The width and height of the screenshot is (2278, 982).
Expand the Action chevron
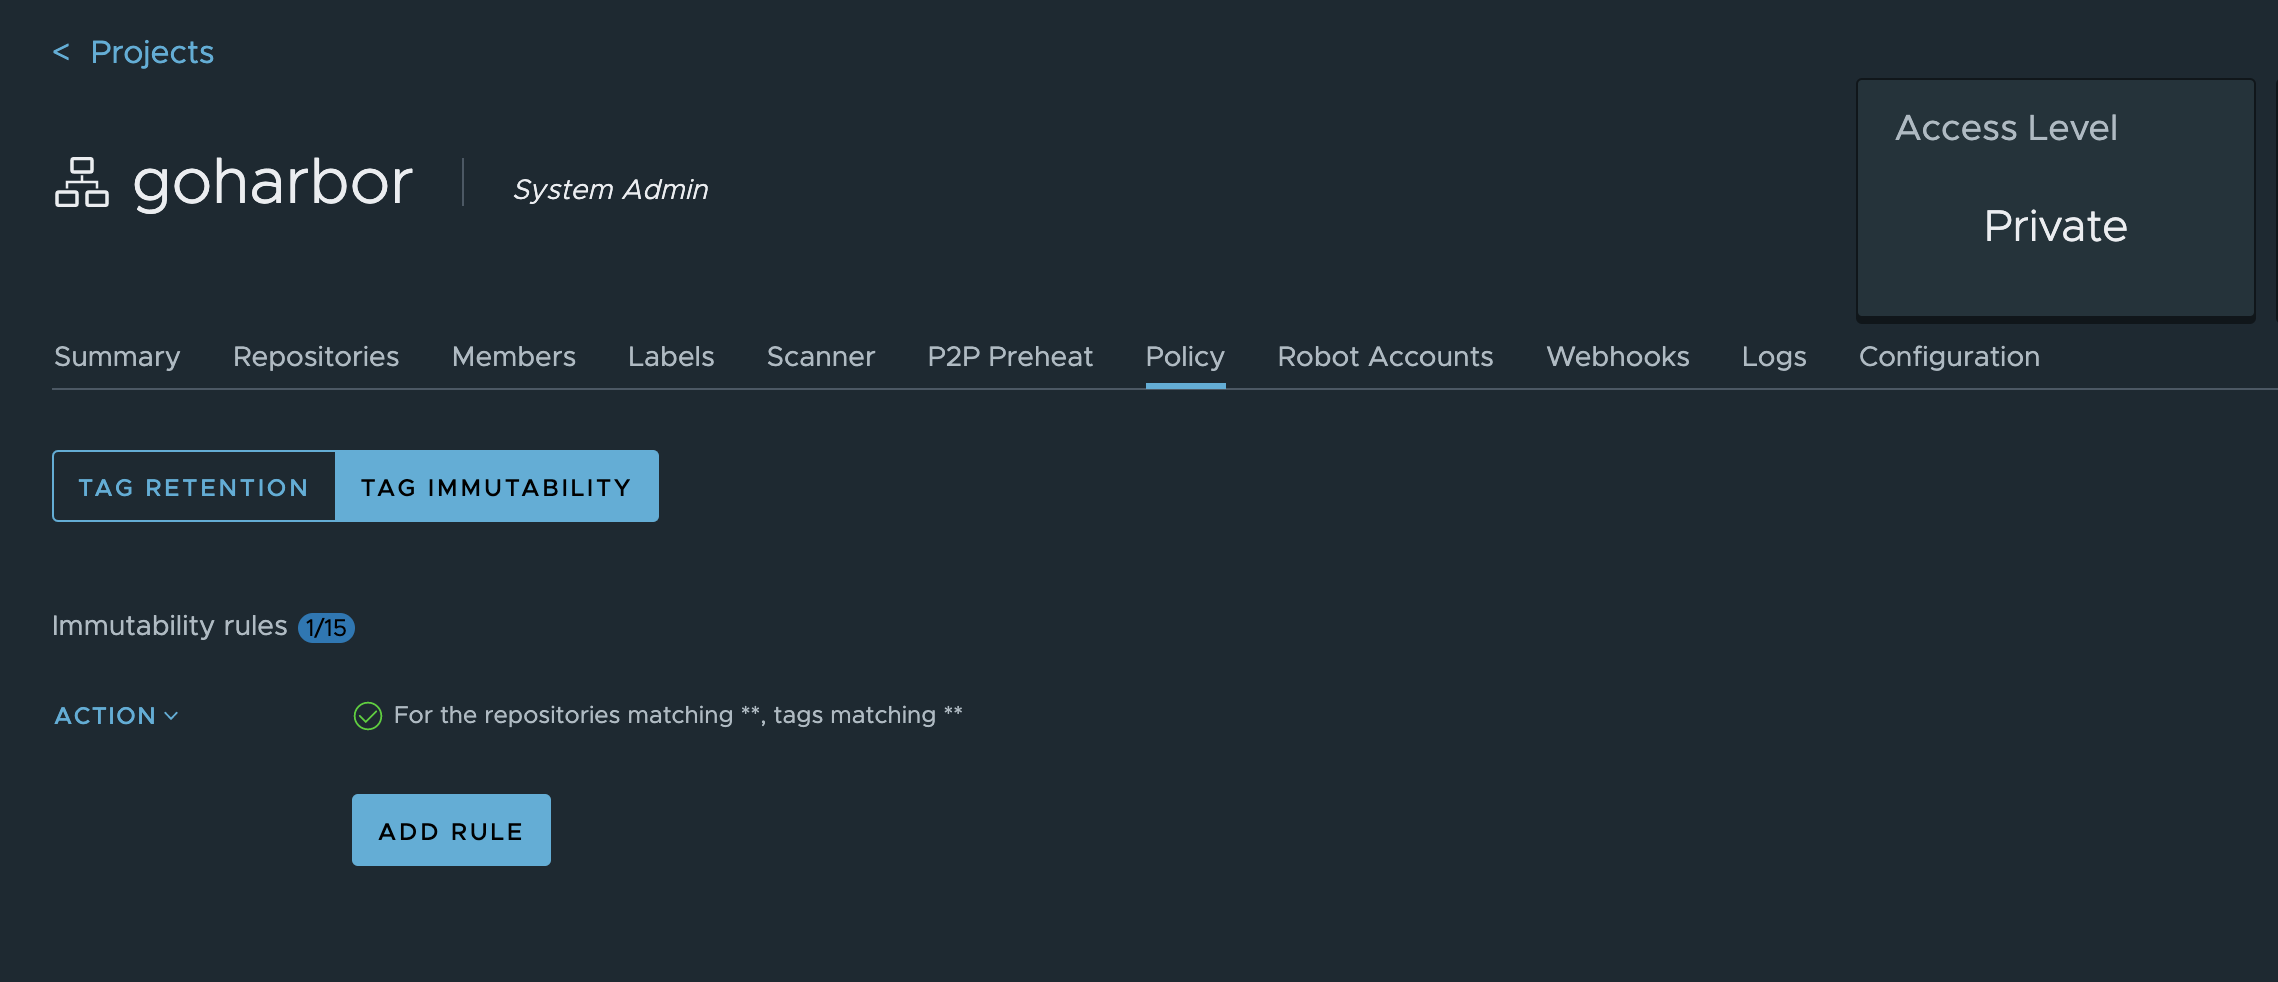click(x=172, y=717)
